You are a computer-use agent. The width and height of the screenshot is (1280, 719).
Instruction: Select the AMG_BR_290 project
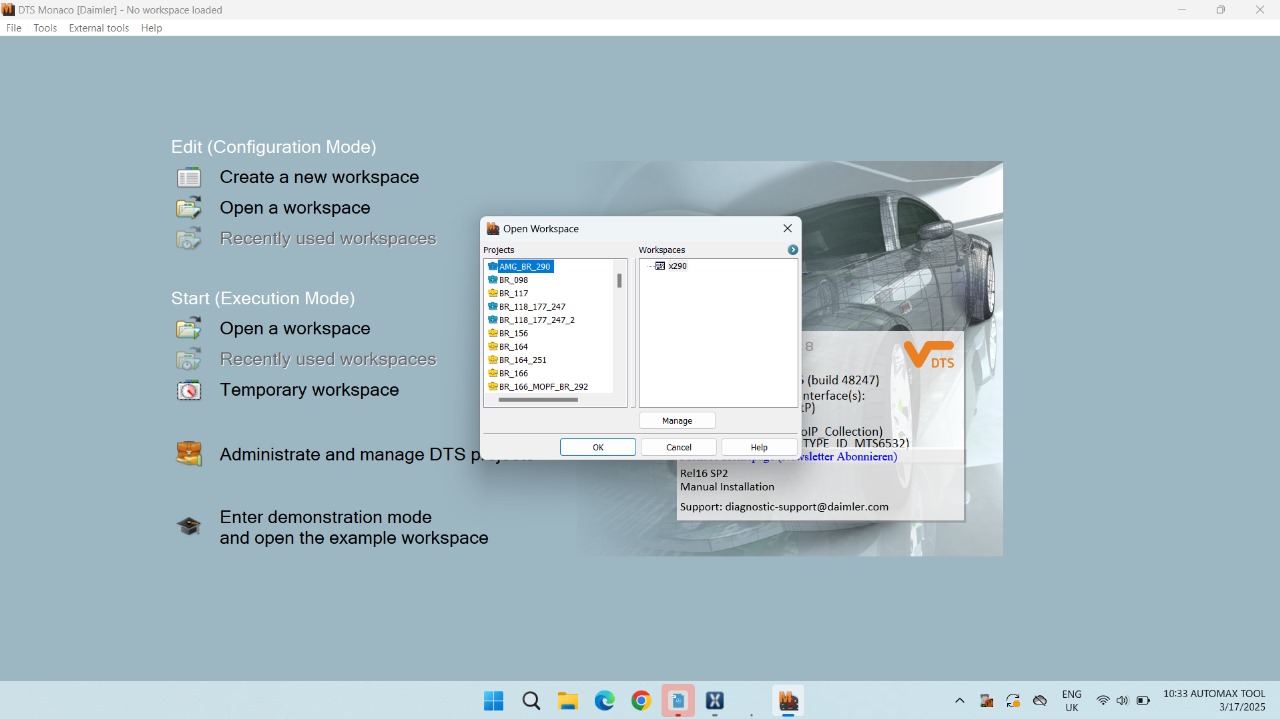[x=525, y=267]
